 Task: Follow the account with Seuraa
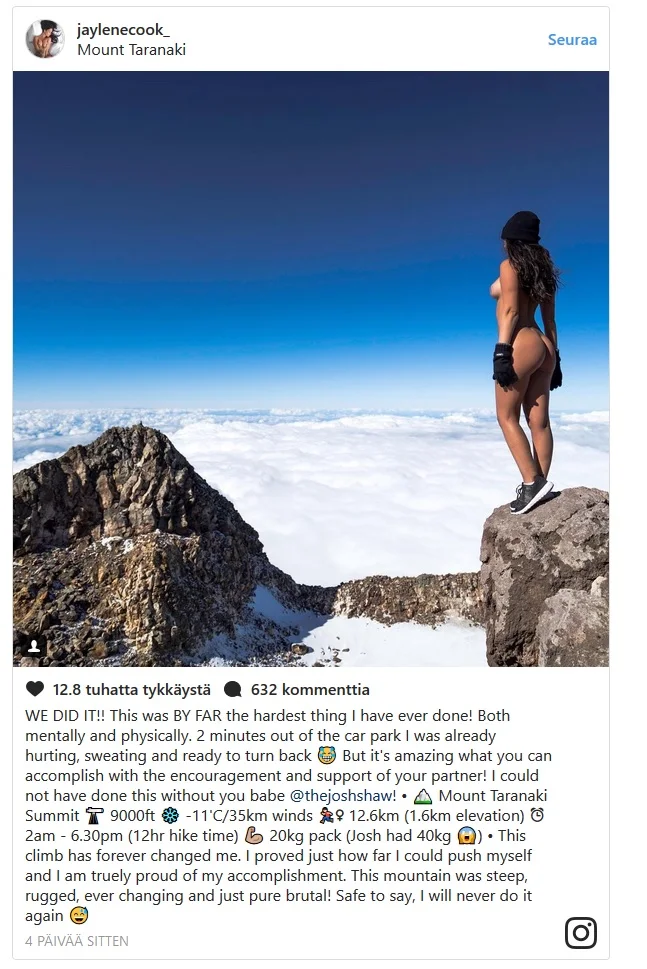572,40
